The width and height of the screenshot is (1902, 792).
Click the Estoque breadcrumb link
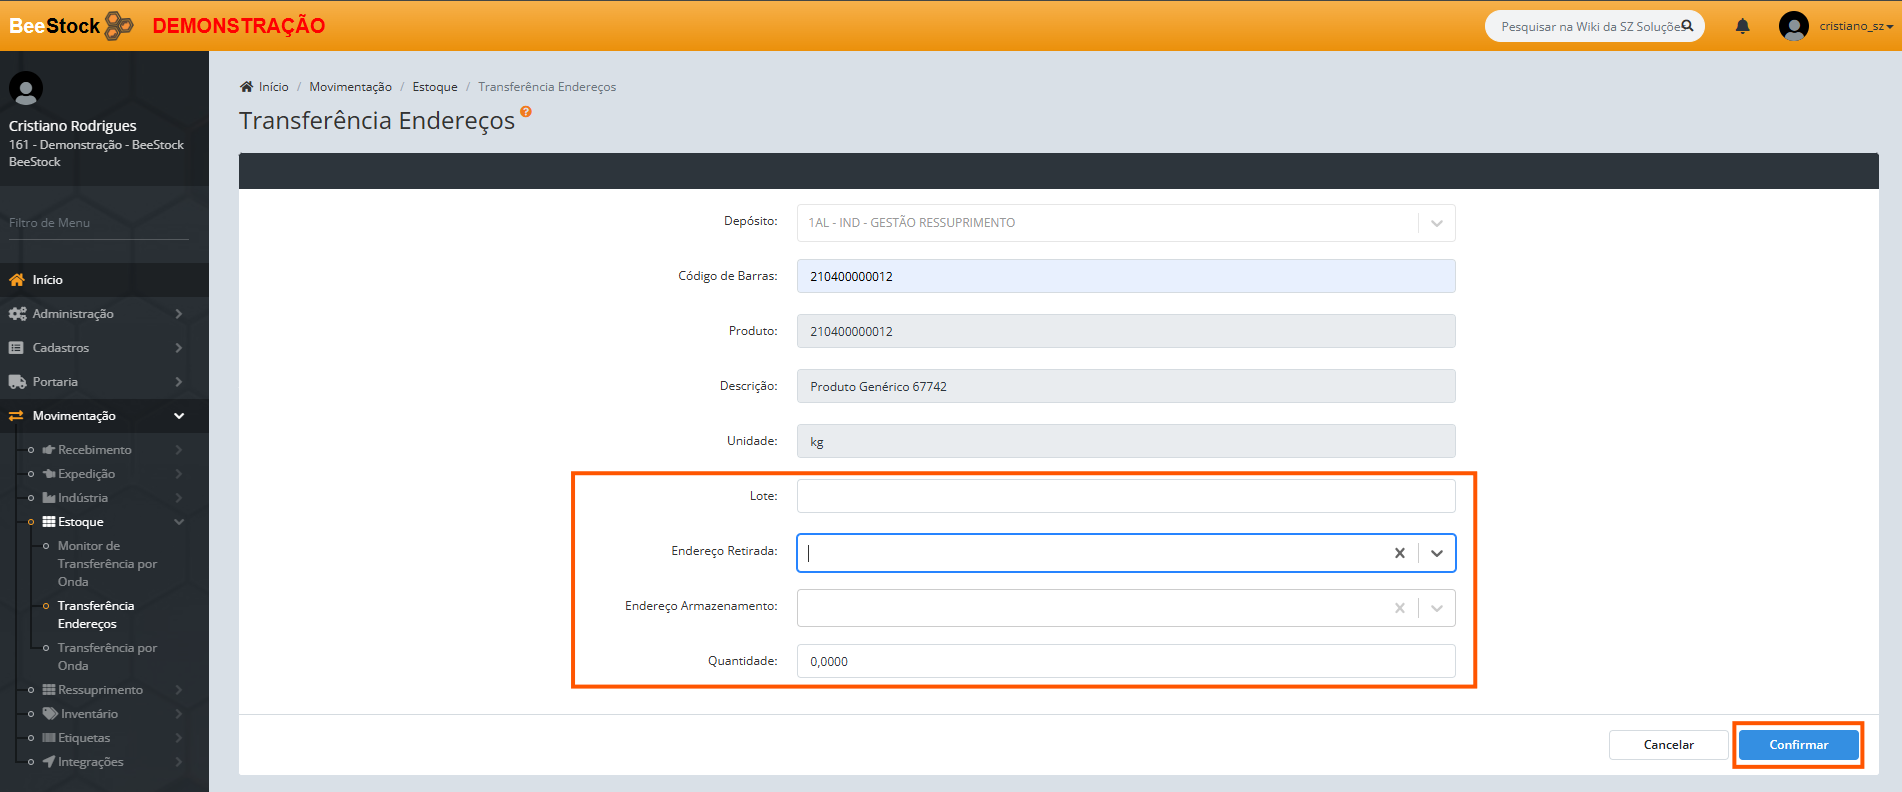coord(434,87)
